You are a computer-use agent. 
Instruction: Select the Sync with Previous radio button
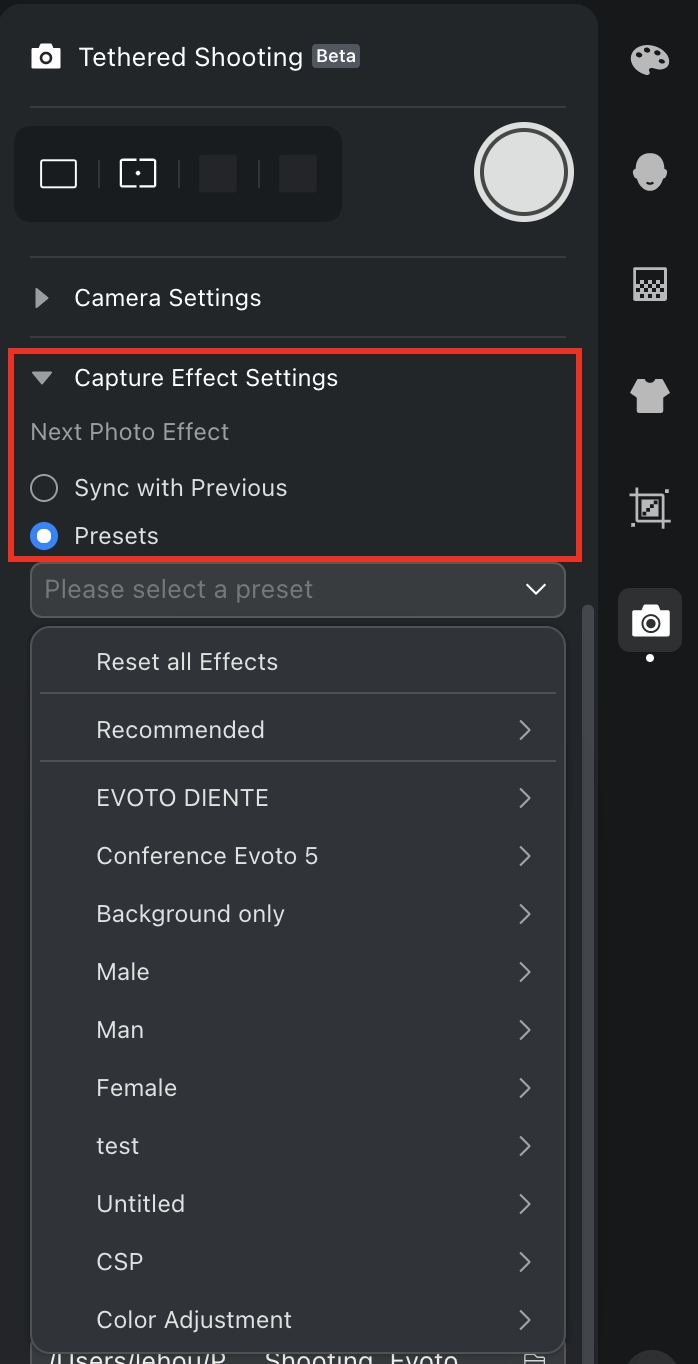pos(44,488)
